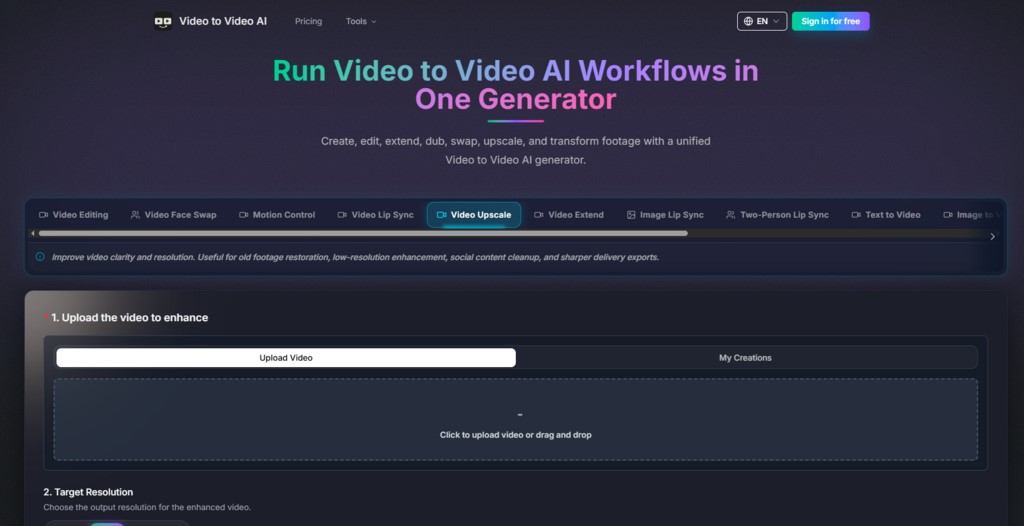The height and width of the screenshot is (526, 1024).
Task: Click the globe language icon
Action: point(748,21)
